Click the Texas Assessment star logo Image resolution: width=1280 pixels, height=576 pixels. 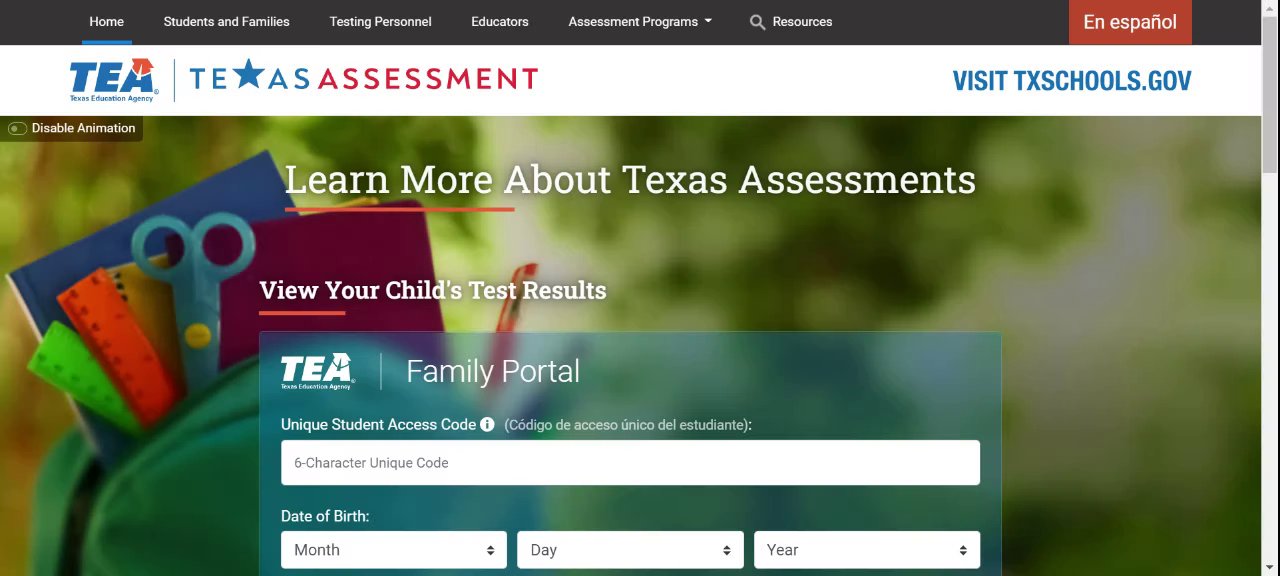pyautogui.click(x=364, y=78)
